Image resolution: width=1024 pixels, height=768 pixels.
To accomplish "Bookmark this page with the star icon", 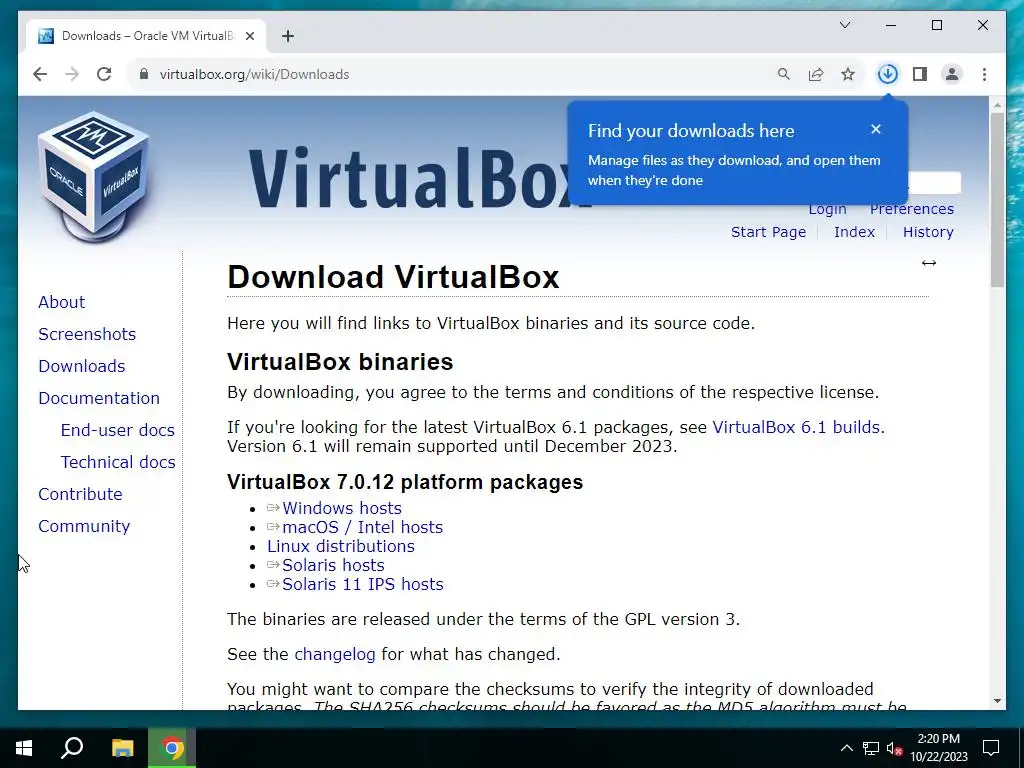I will (x=848, y=74).
